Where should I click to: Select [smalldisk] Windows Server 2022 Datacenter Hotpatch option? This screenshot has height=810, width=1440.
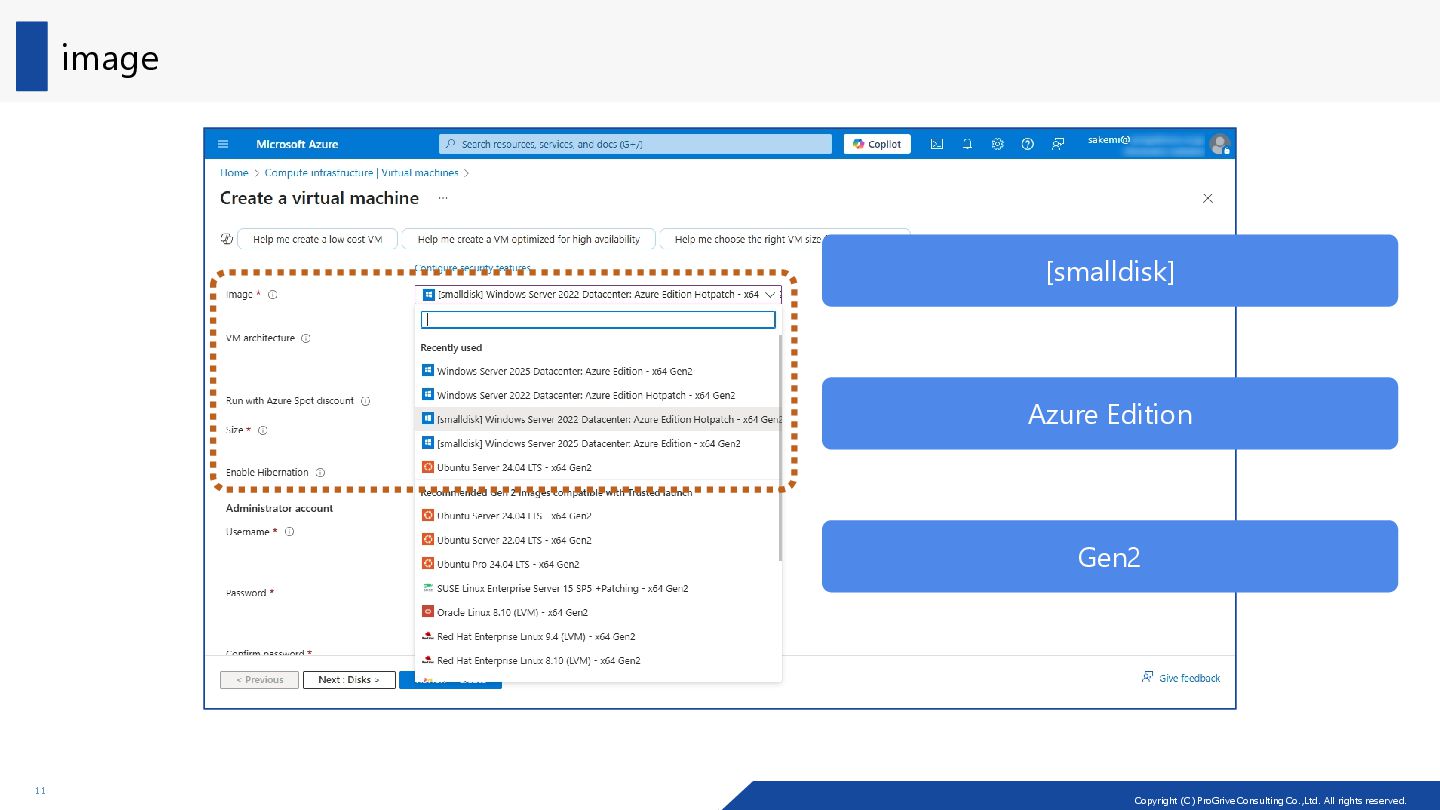tap(598, 419)
